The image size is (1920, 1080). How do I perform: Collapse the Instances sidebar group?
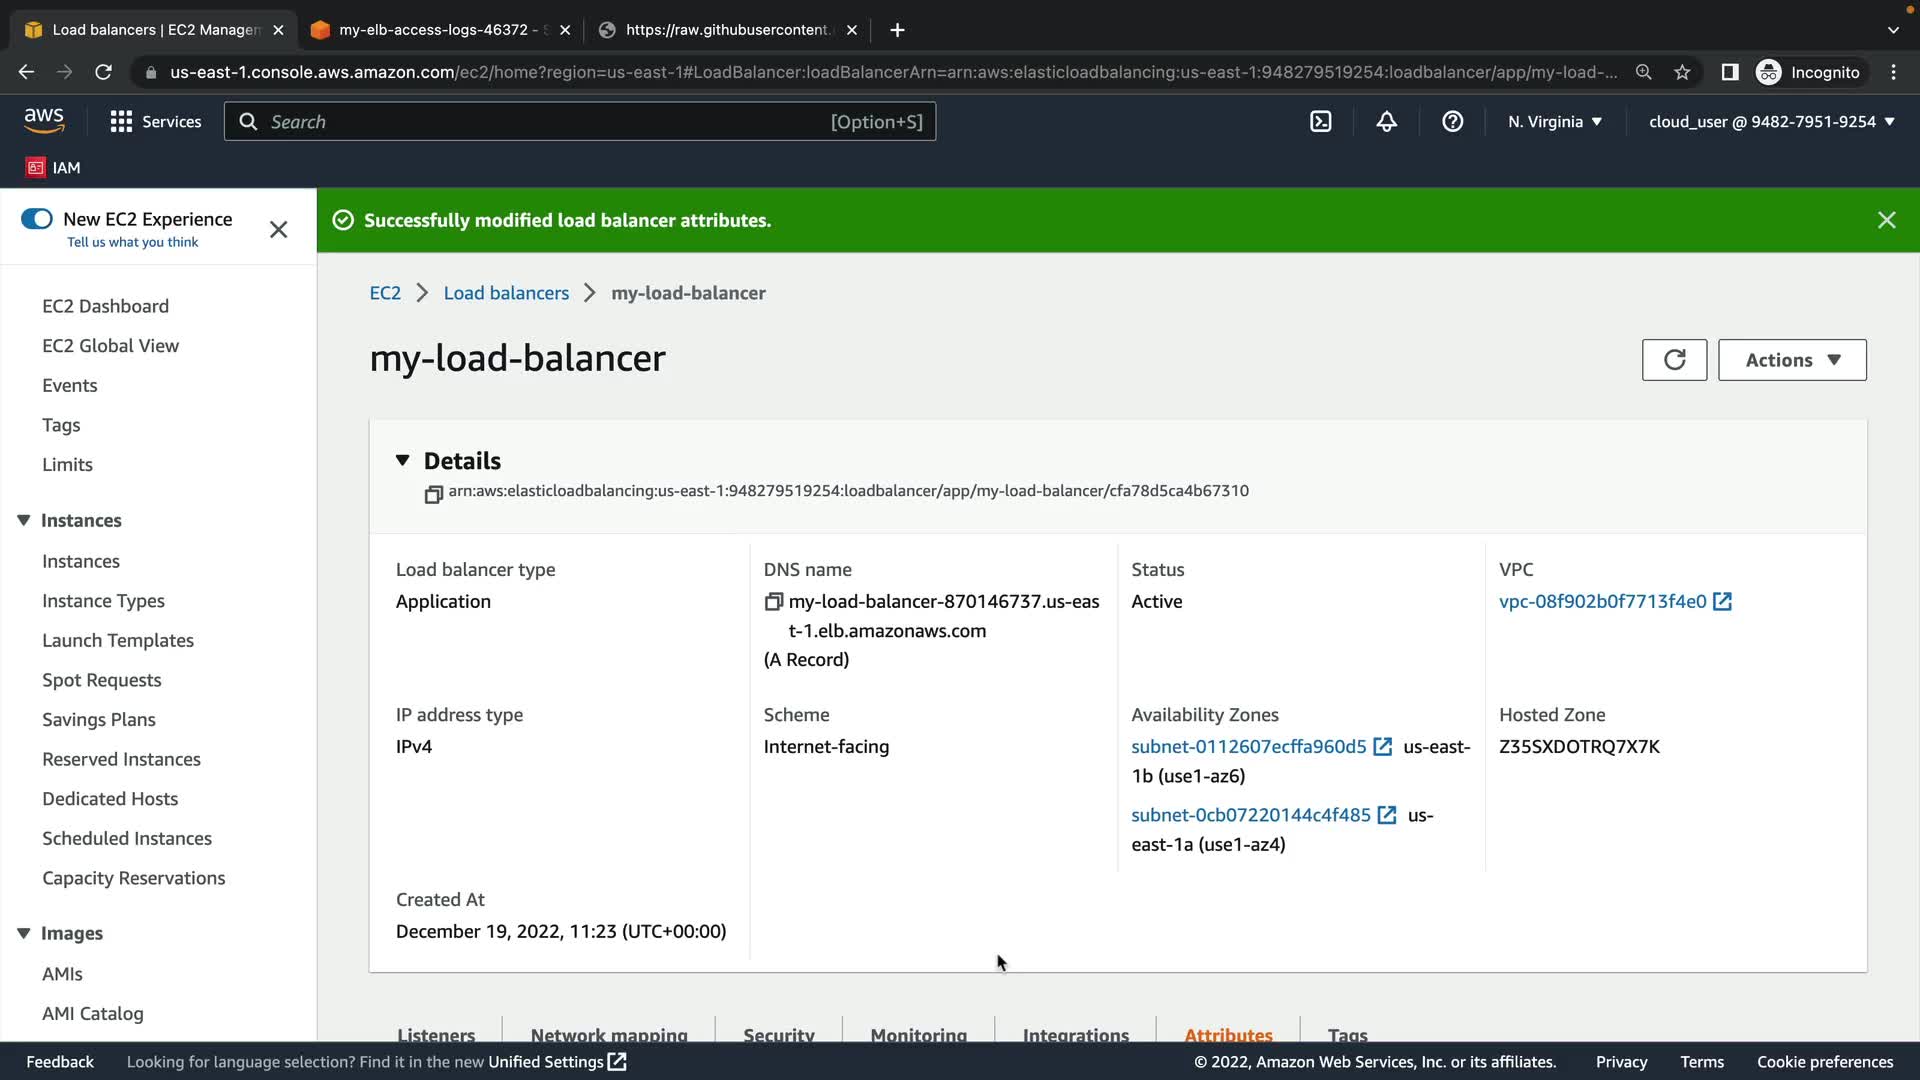pos(24,521)
